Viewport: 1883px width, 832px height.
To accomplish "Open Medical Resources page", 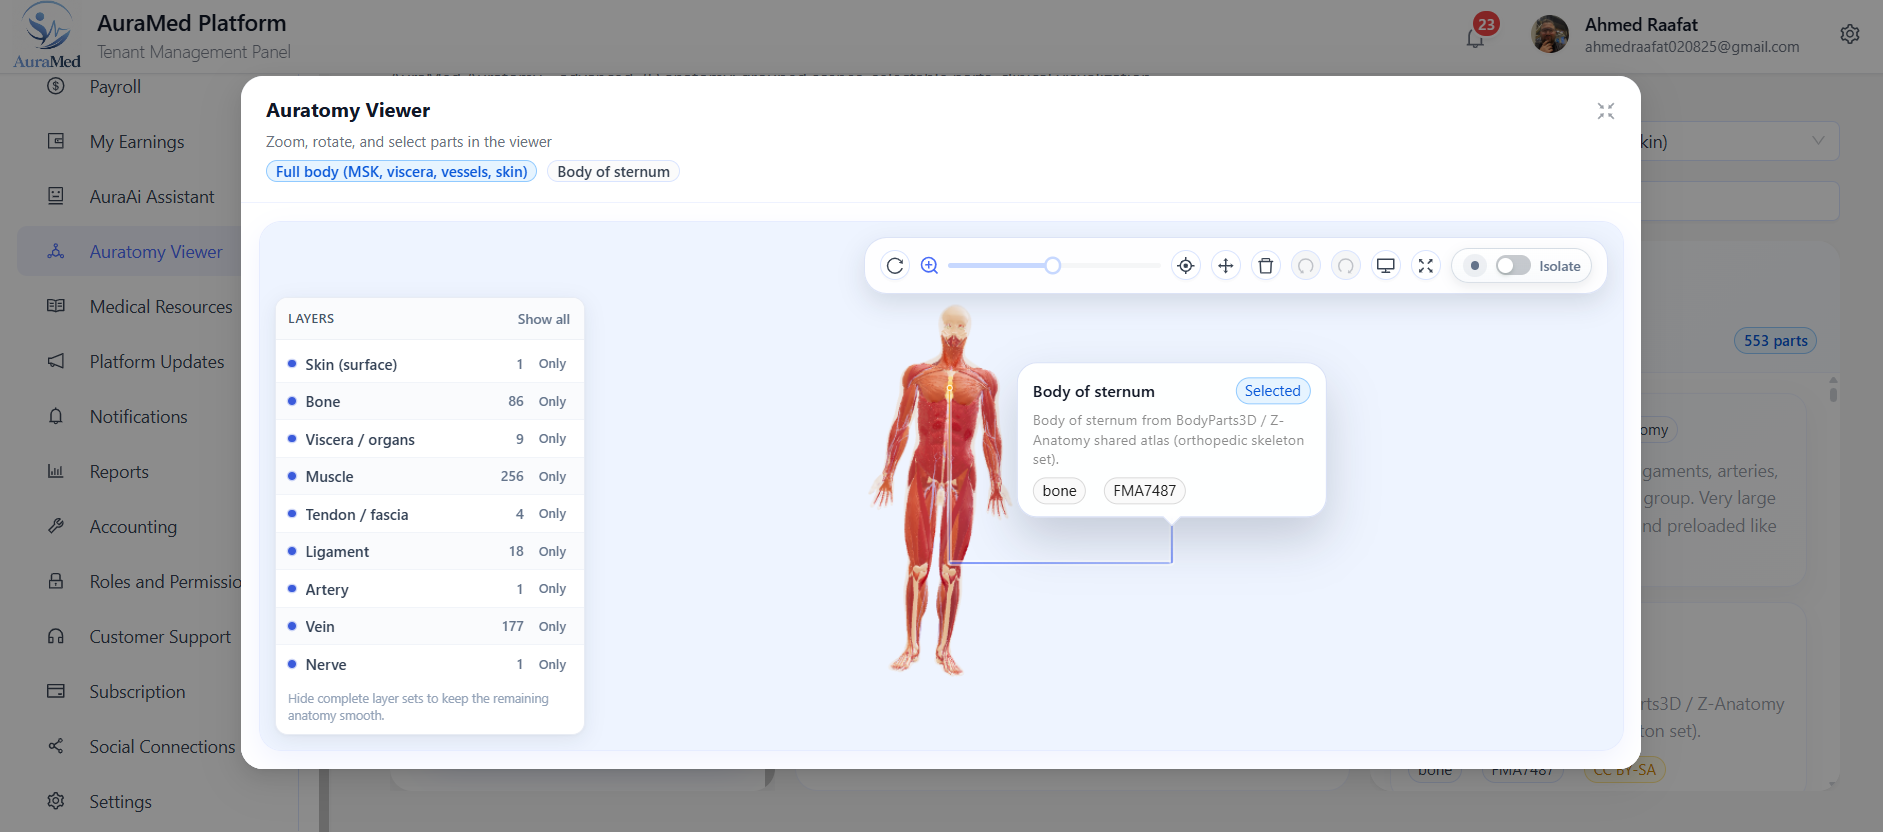I will [161, 306].
